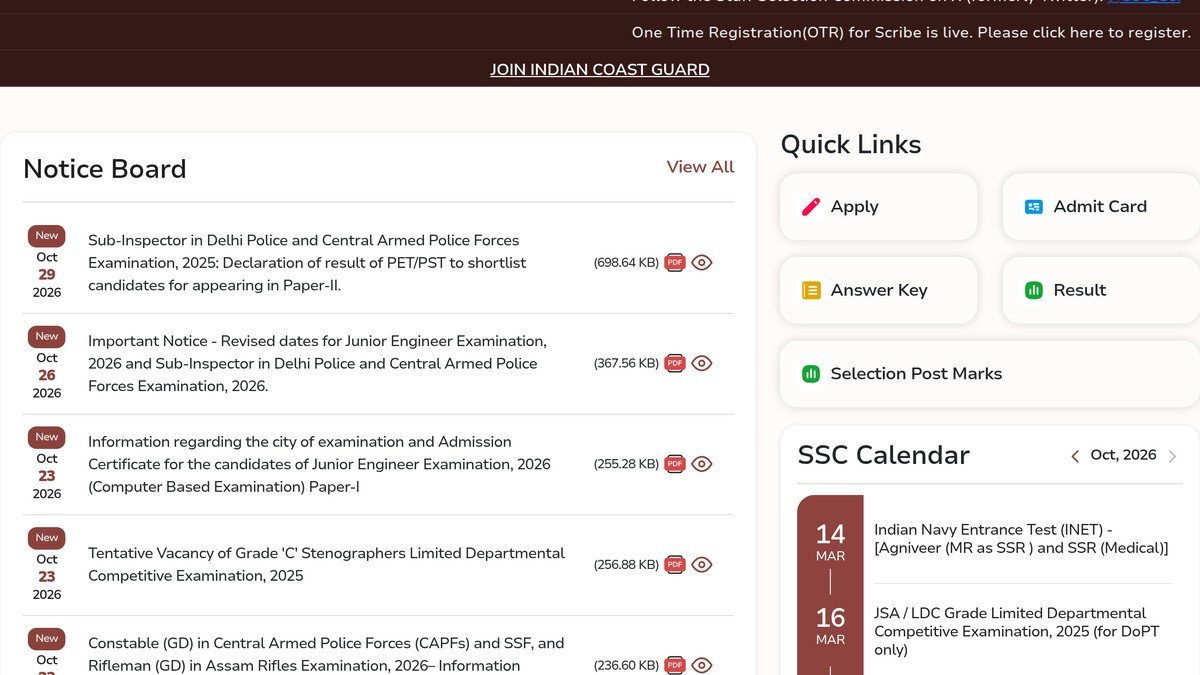Click the OTR for Scribe registration announcement
The image size is (1200, 675).
tap(911, 32)
